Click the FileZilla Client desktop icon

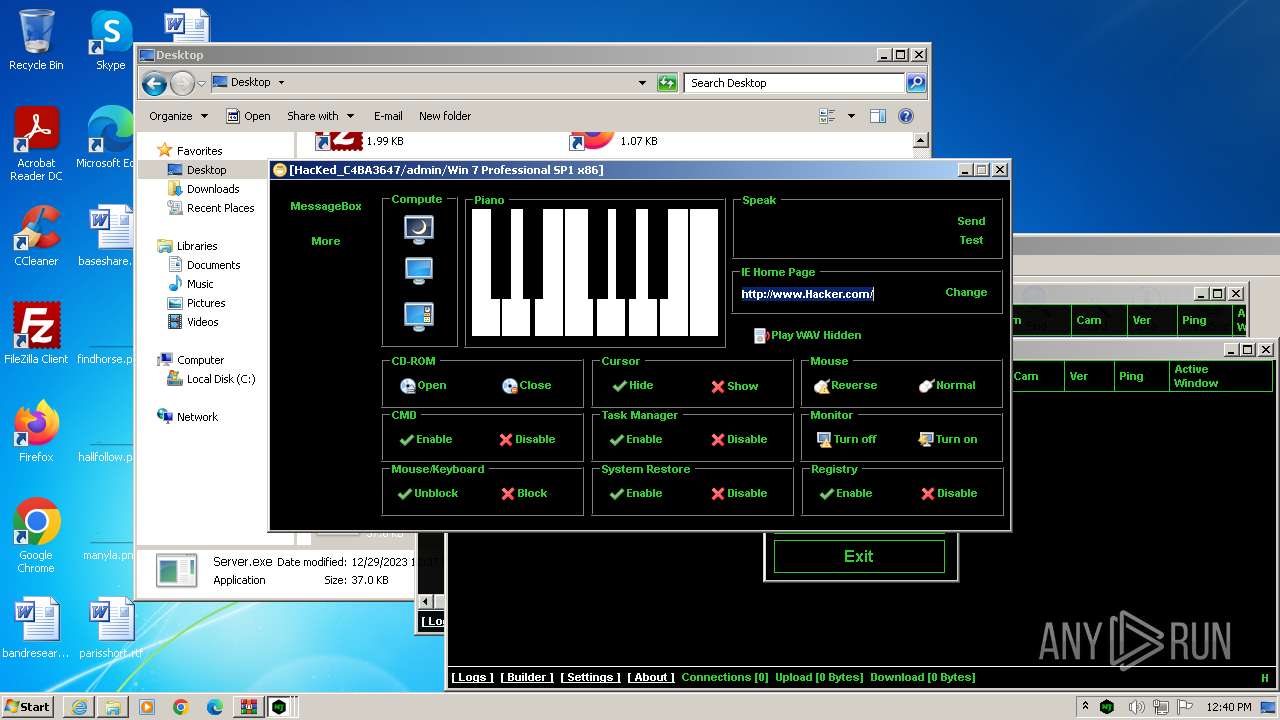pyautogui.click(x=36, y=333)
